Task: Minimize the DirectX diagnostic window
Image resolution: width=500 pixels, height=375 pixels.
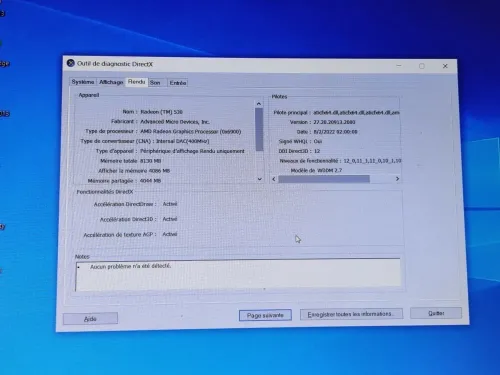Action: pyautogui.click(x=399, y=66)
